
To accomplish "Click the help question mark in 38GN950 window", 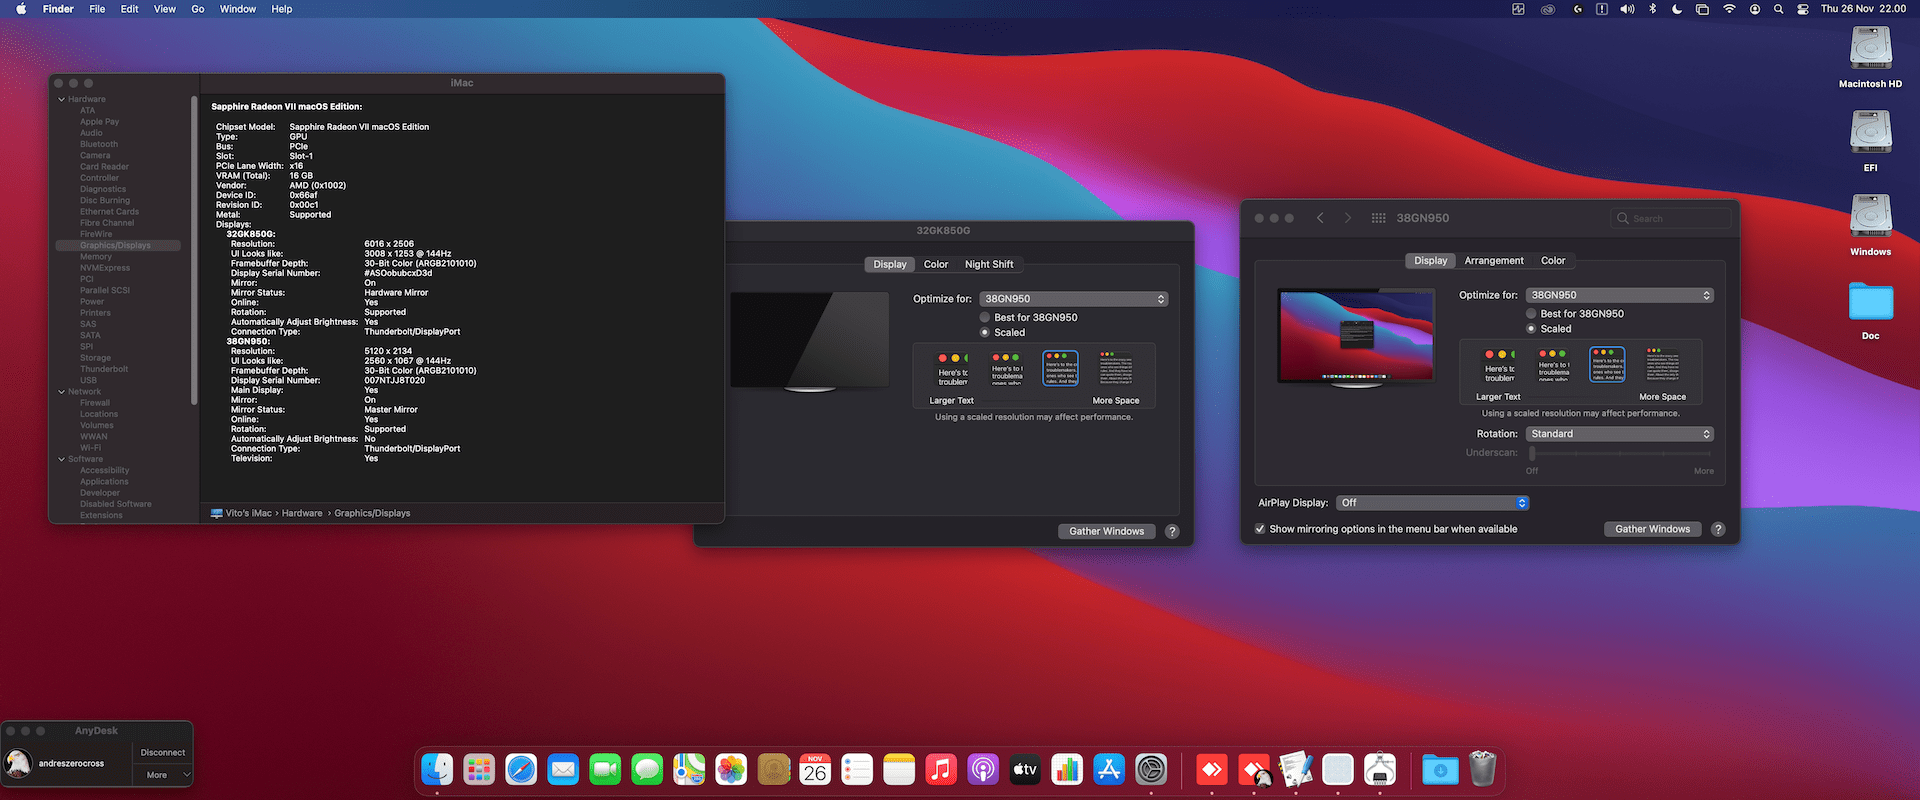I will (1718, 529).
